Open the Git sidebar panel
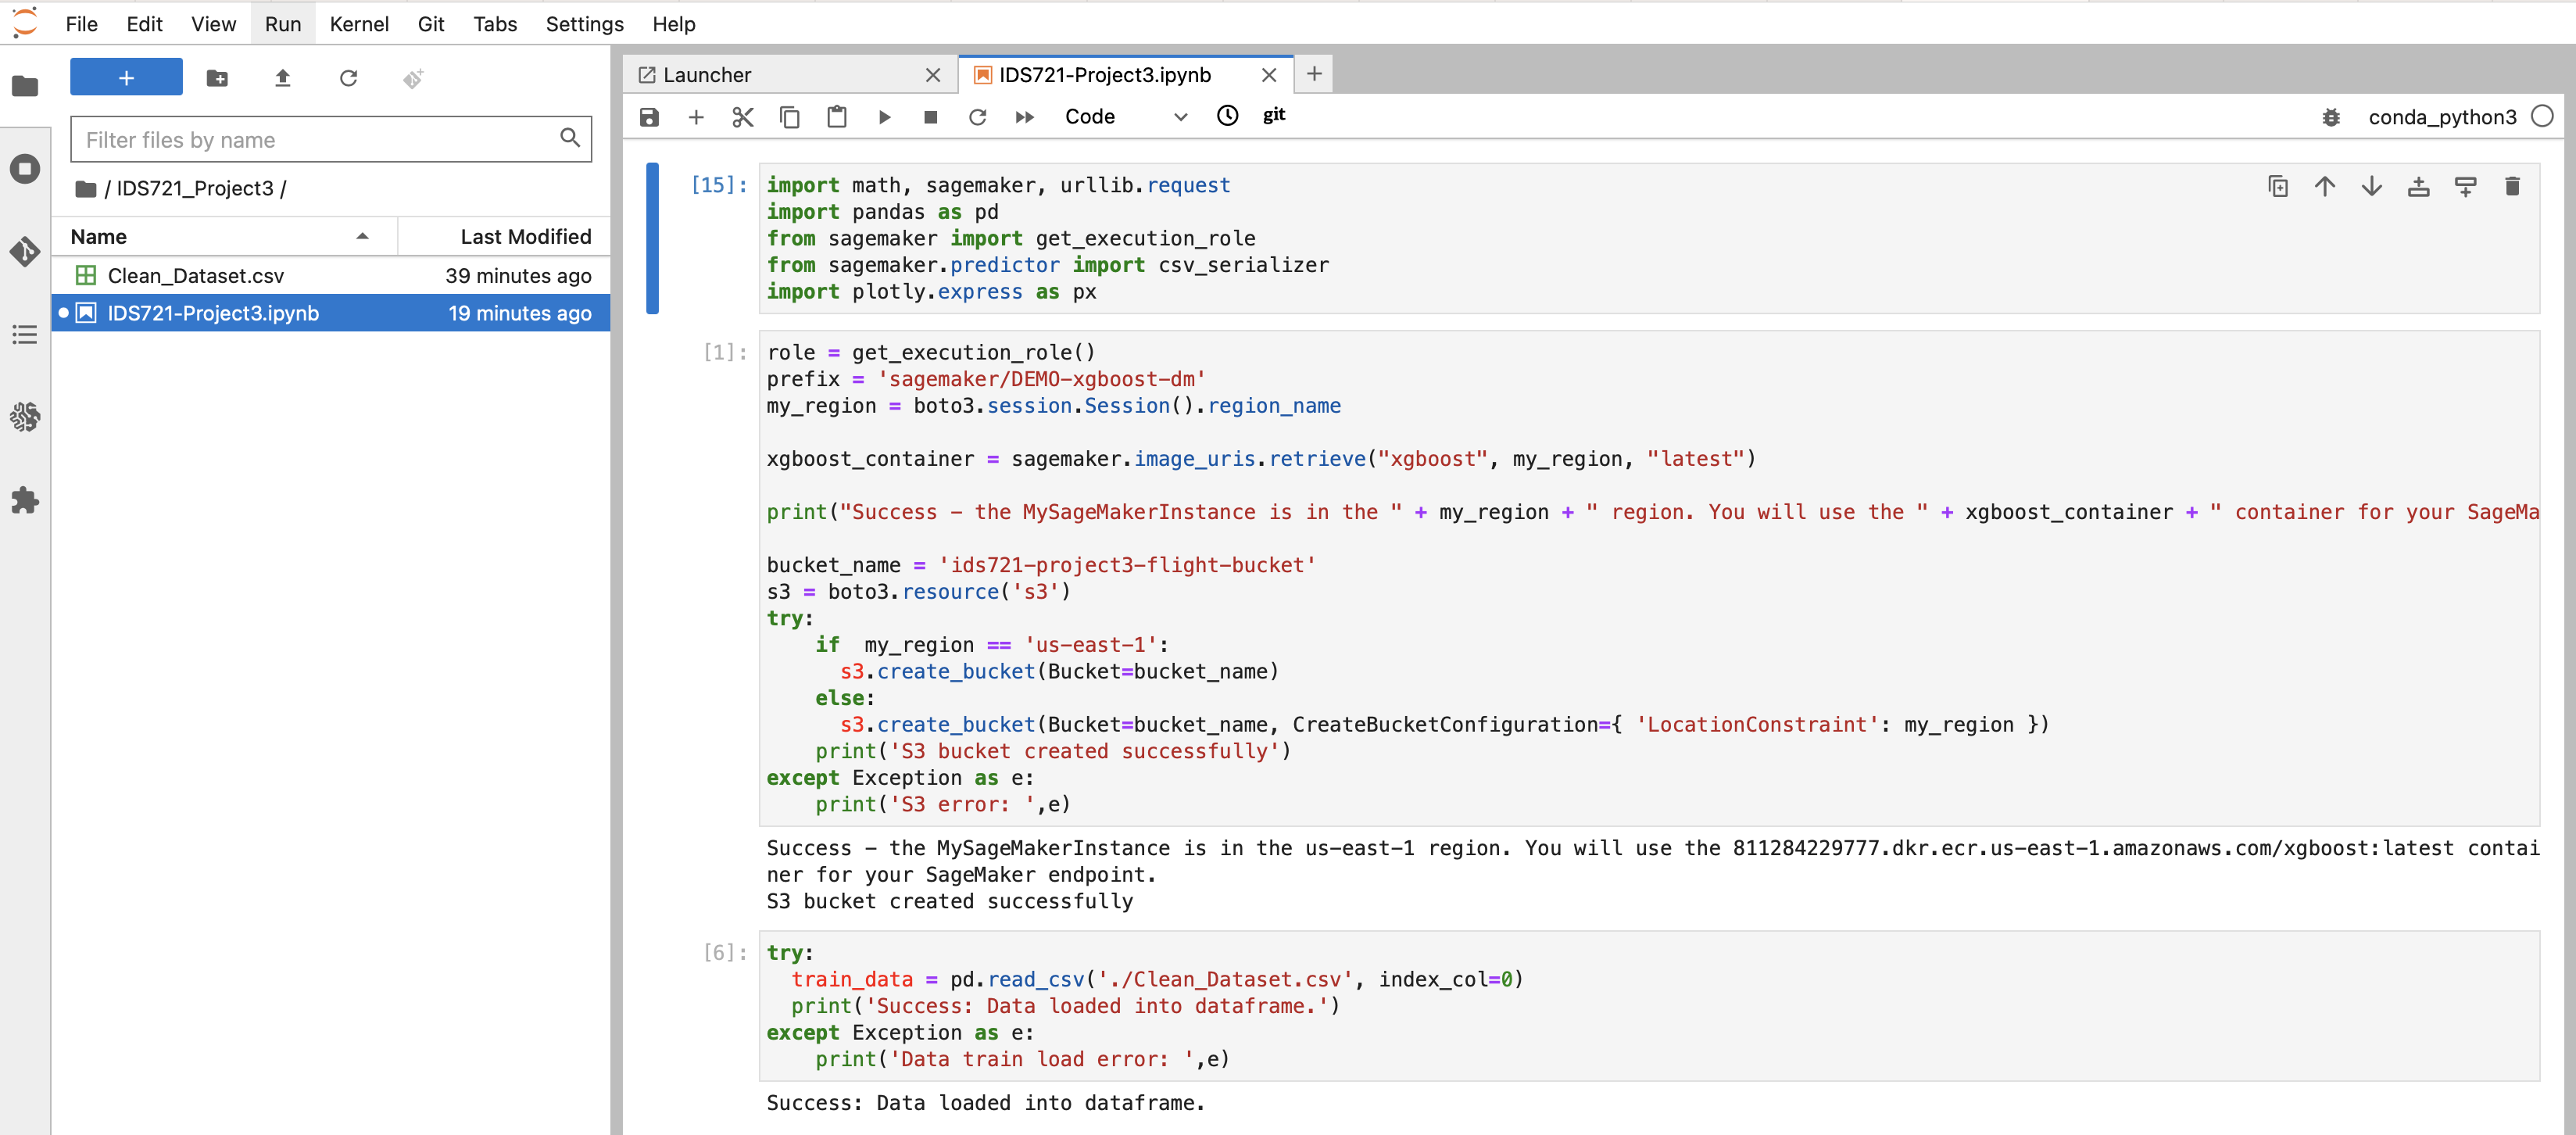Image resolution: width=2576 pixels, height=1135 pixels. click(25, 251)
